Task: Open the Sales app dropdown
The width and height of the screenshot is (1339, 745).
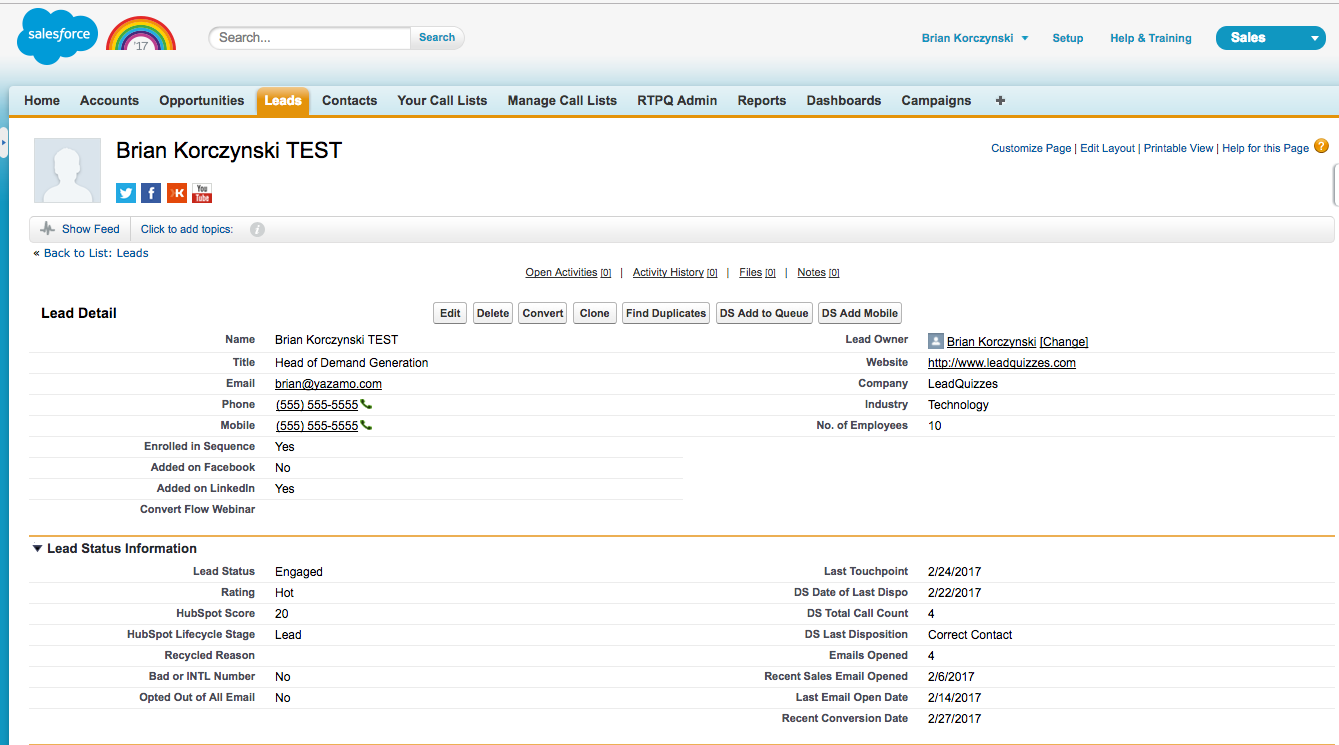Action: 1271,38
